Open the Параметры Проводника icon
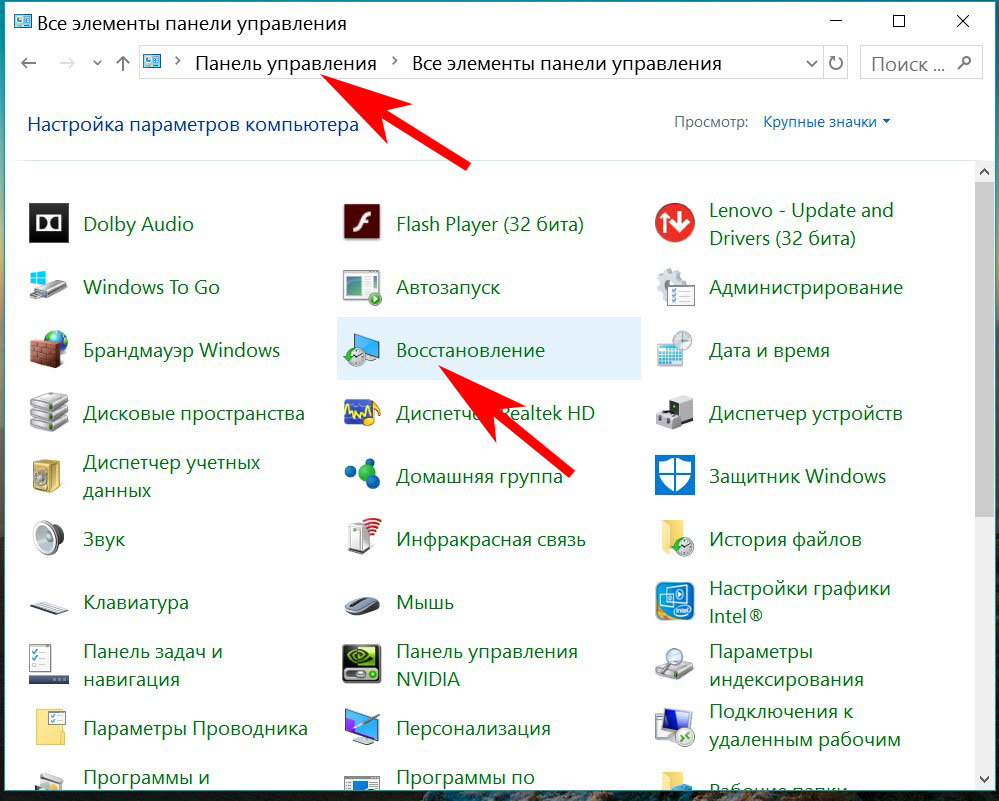The height and width of the screenshot is (801, 999). click(50, 727)
